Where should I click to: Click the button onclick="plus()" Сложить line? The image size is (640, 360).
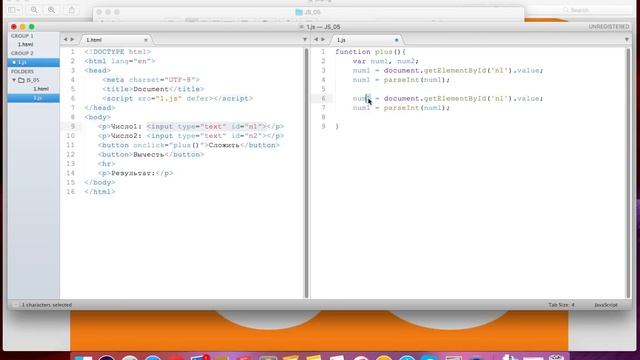pos(189,145)
